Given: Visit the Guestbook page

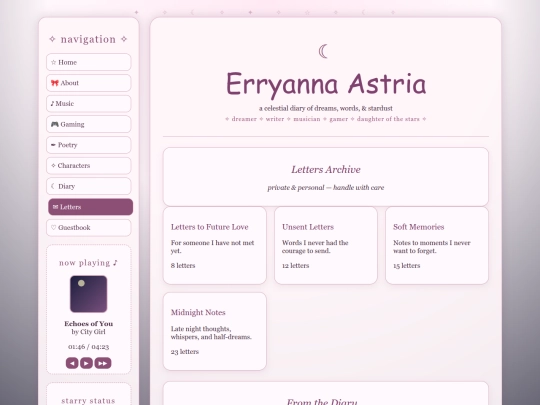Looking at the screenshot, I should tap(89, 227).
